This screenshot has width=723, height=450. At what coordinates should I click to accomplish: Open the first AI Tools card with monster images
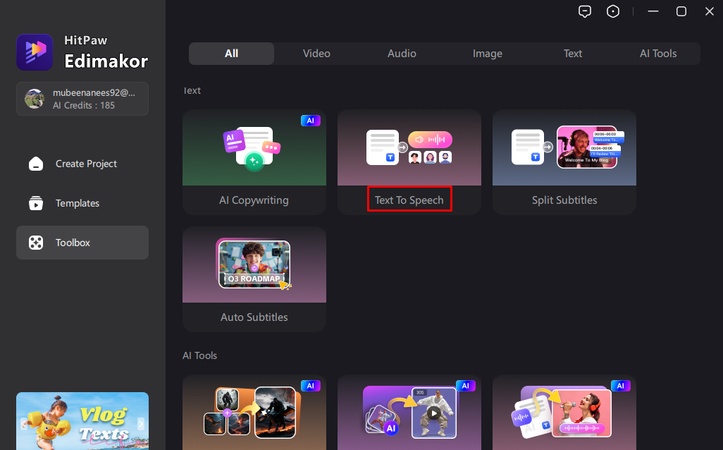pyautogui.click(x=254, y=413)
